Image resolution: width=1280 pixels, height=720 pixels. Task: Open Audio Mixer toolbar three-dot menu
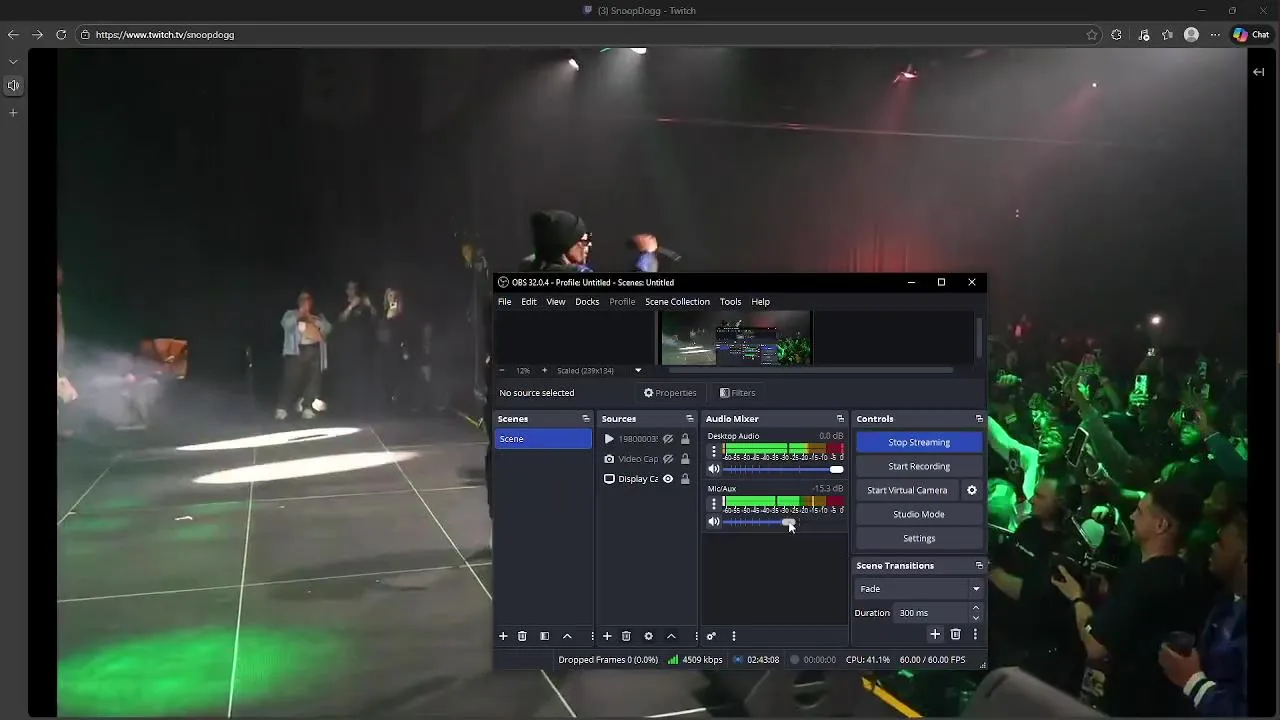click(x=734, y=636)
